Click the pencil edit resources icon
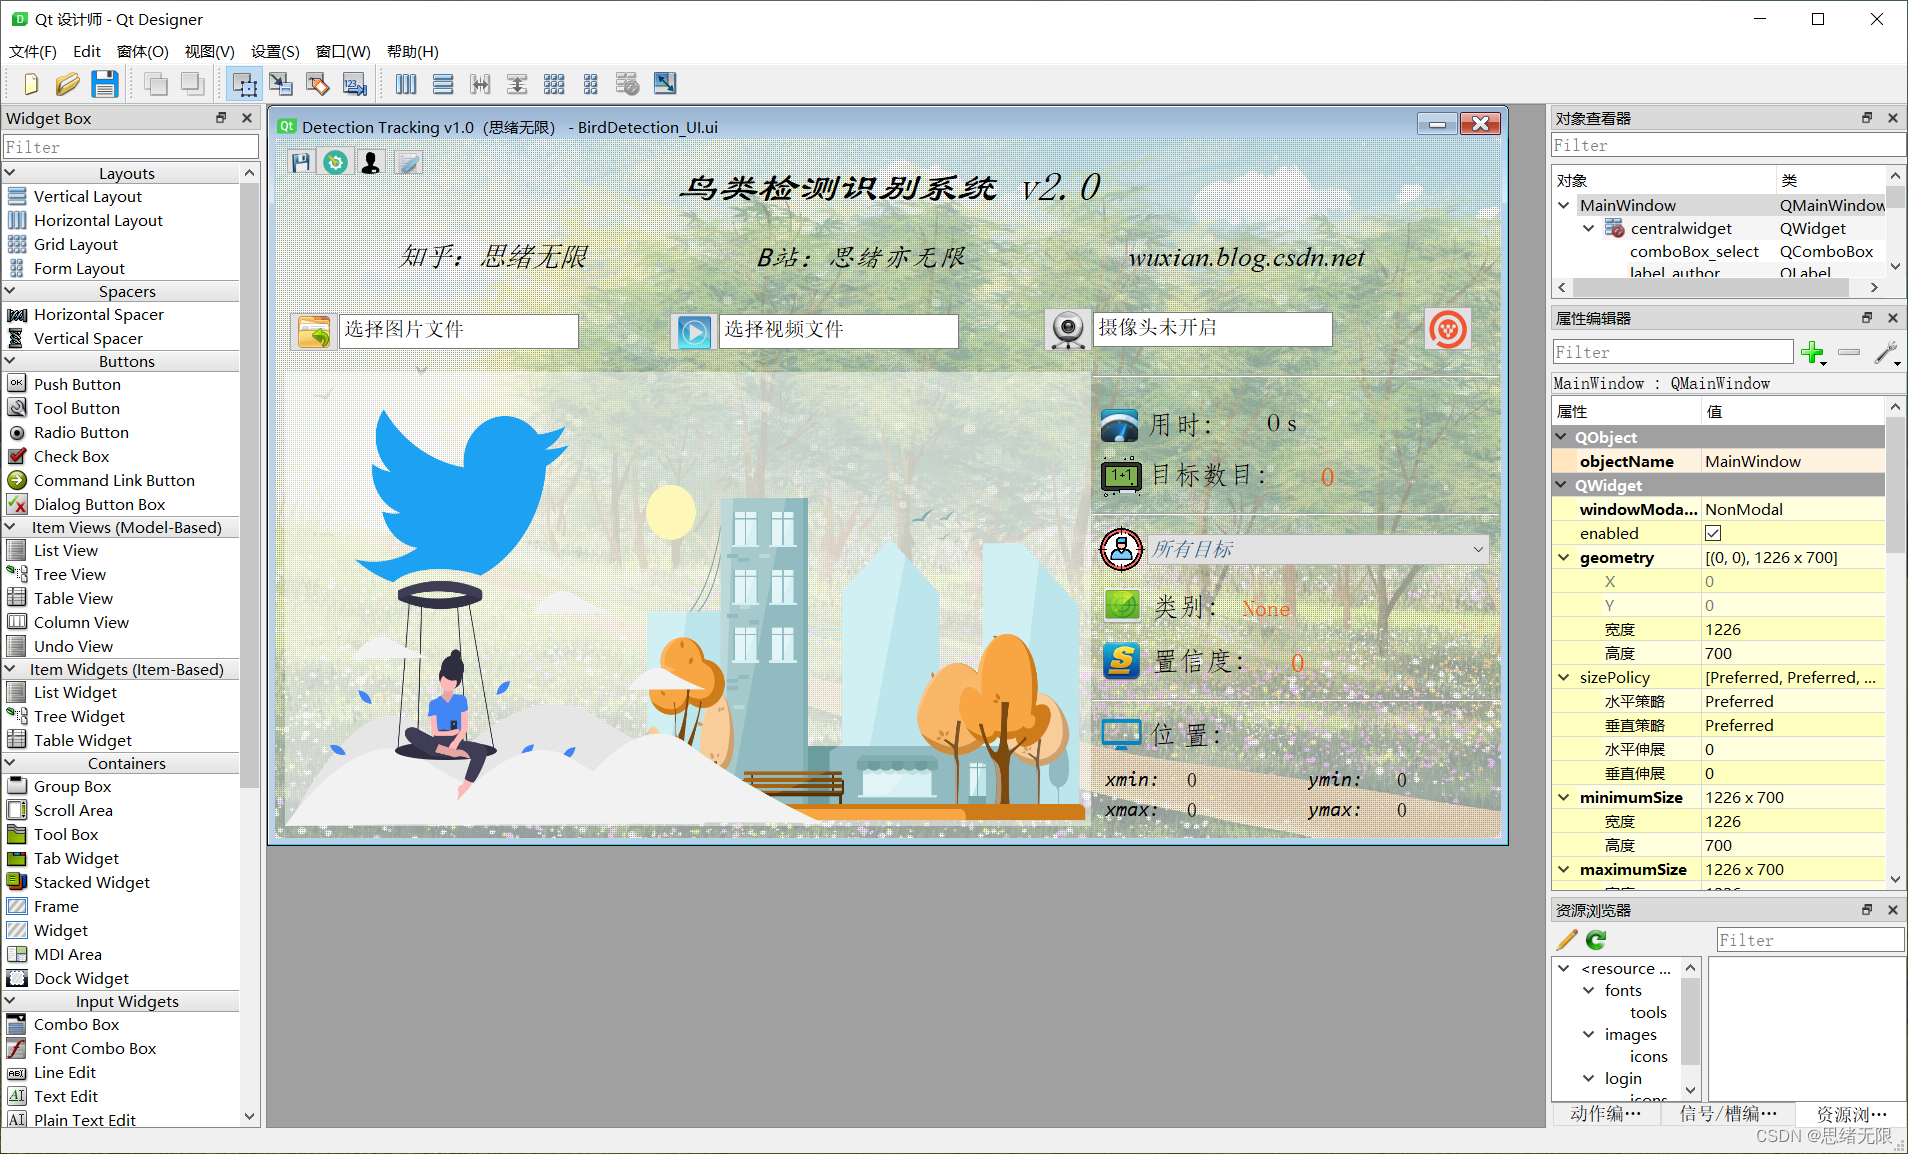Viewport: 1908px width, 1154px height. point(1567,940)
